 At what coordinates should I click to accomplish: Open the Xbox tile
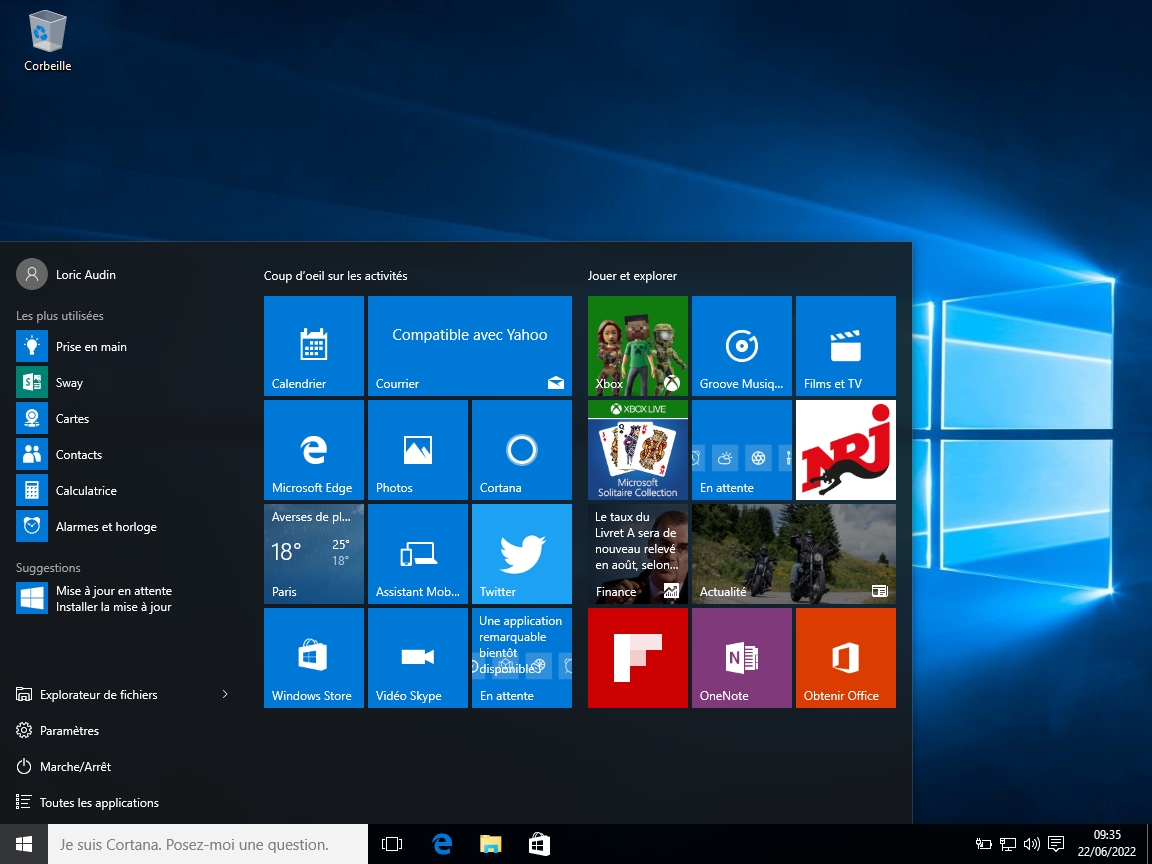coord(638,346)
